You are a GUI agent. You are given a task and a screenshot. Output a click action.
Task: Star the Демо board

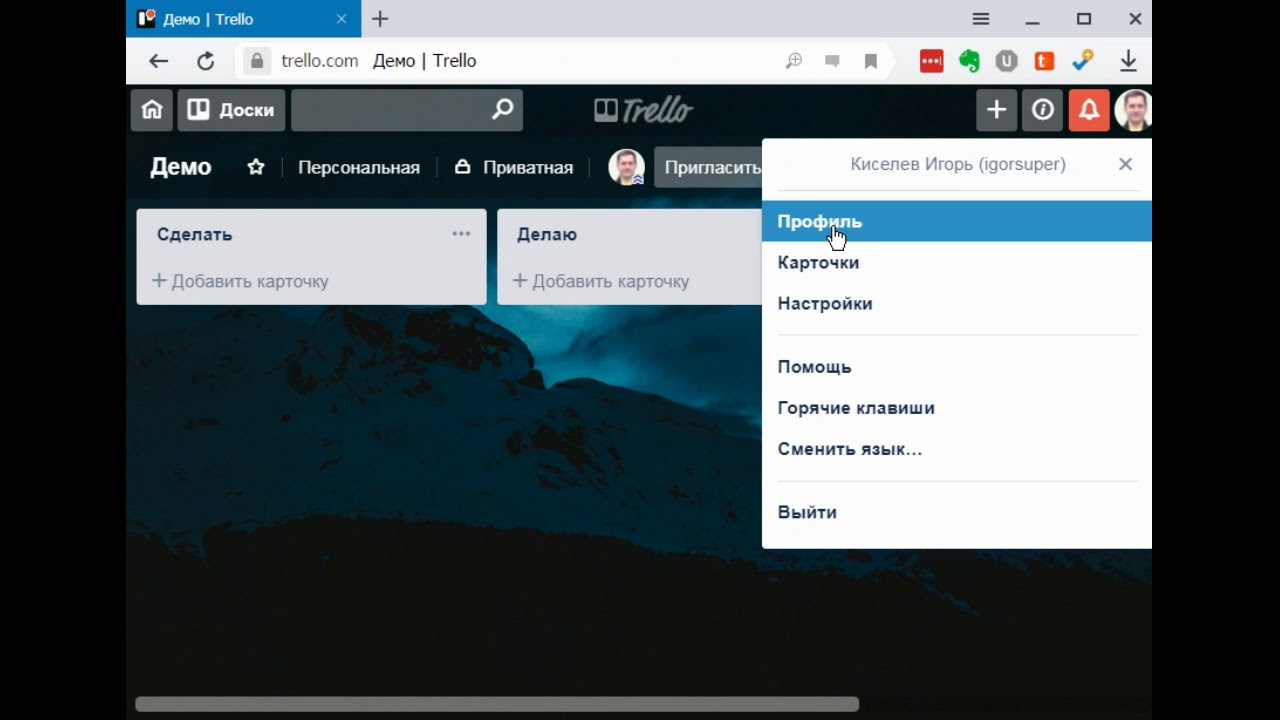256,167
